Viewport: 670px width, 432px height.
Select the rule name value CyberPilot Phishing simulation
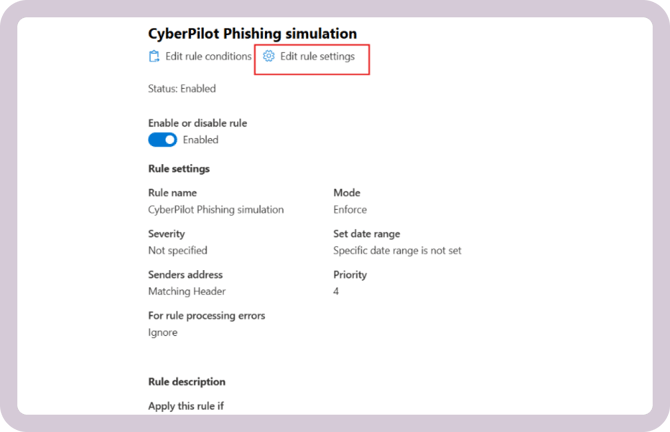click(215, 210)
